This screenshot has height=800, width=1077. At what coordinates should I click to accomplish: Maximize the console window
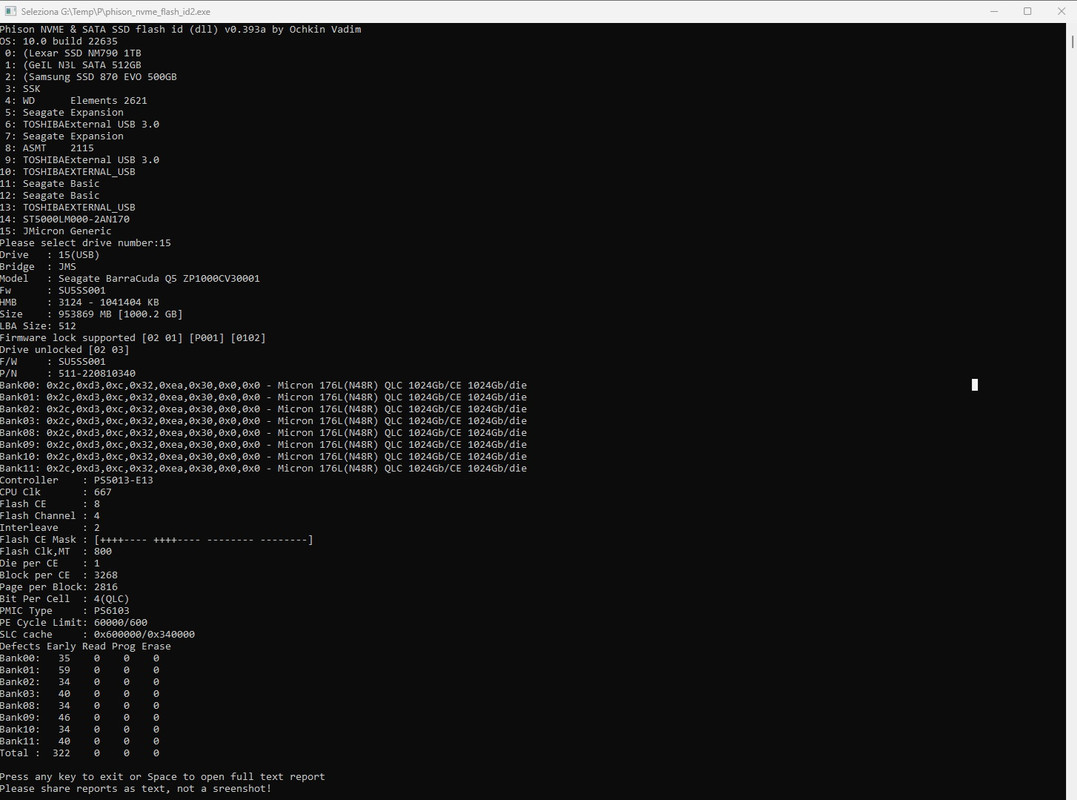[x=1027, y=11]
